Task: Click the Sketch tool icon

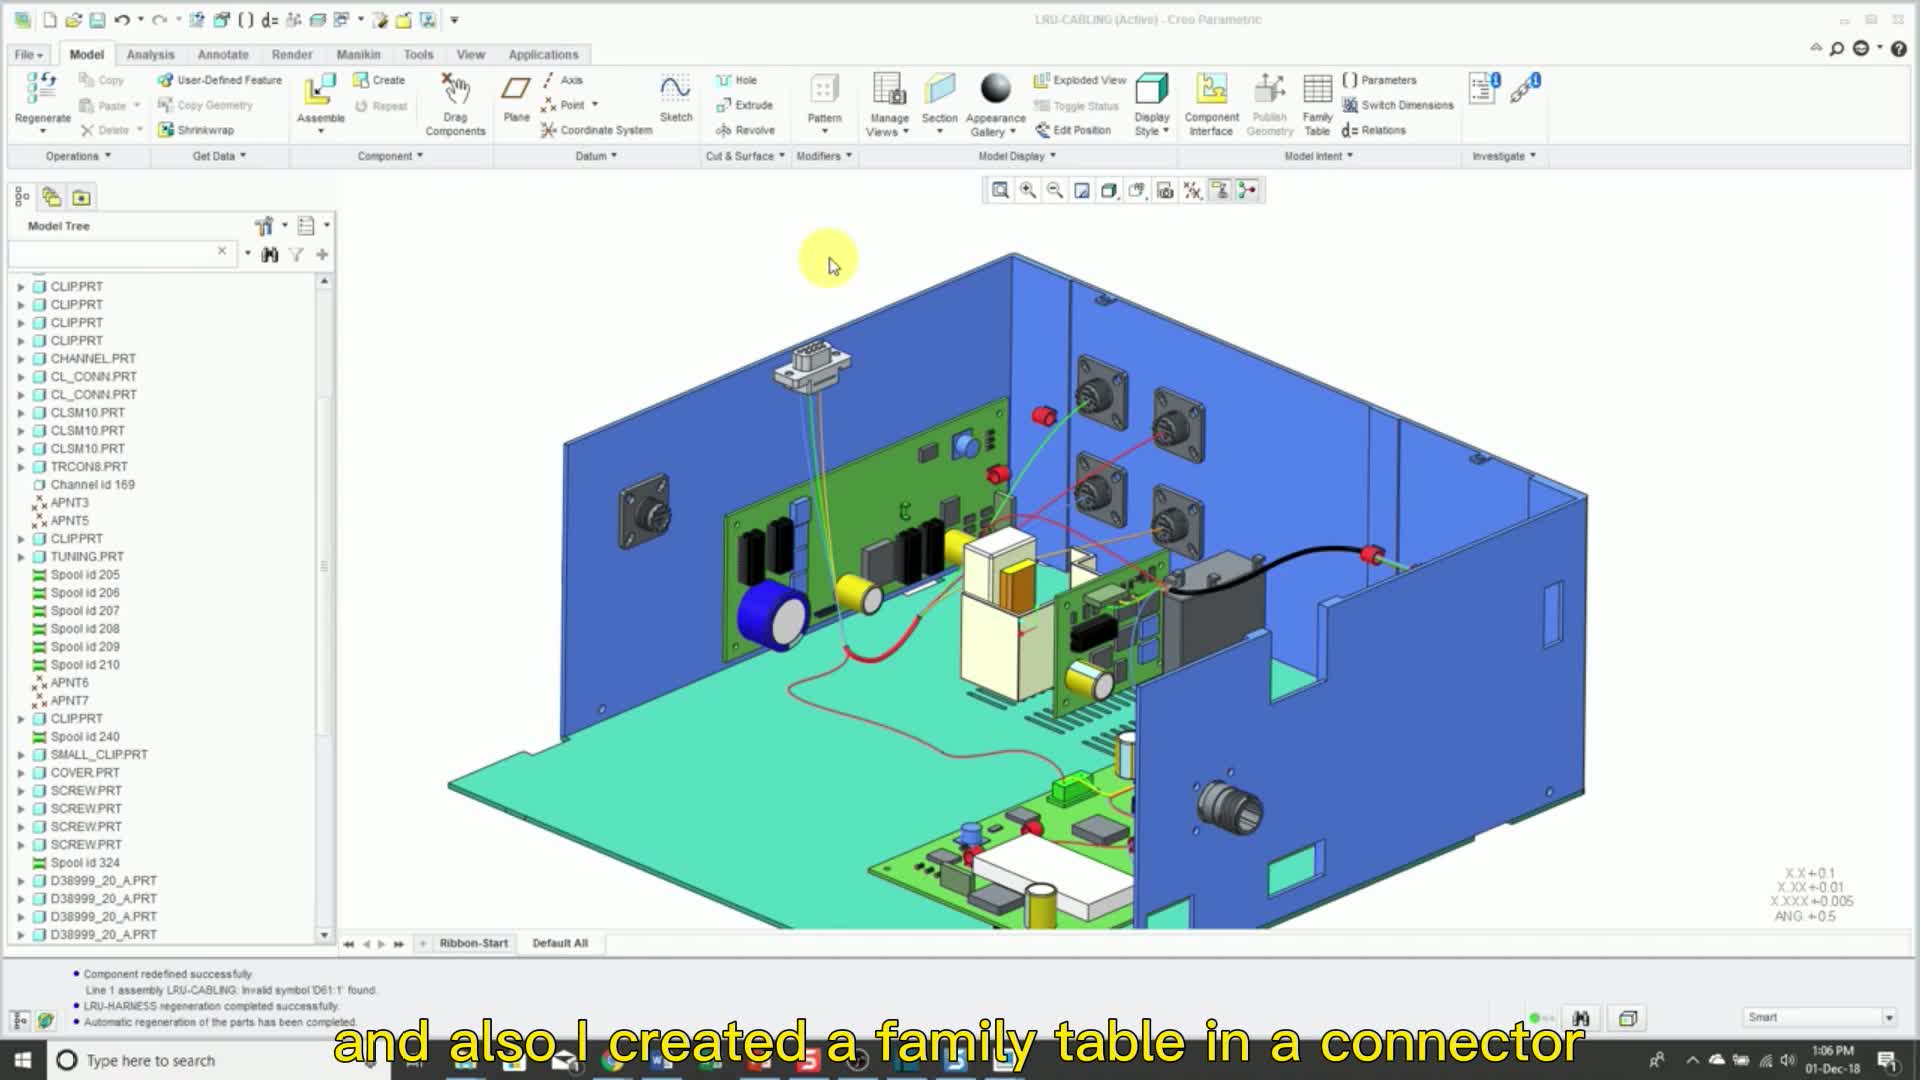Action: point(675,90)
